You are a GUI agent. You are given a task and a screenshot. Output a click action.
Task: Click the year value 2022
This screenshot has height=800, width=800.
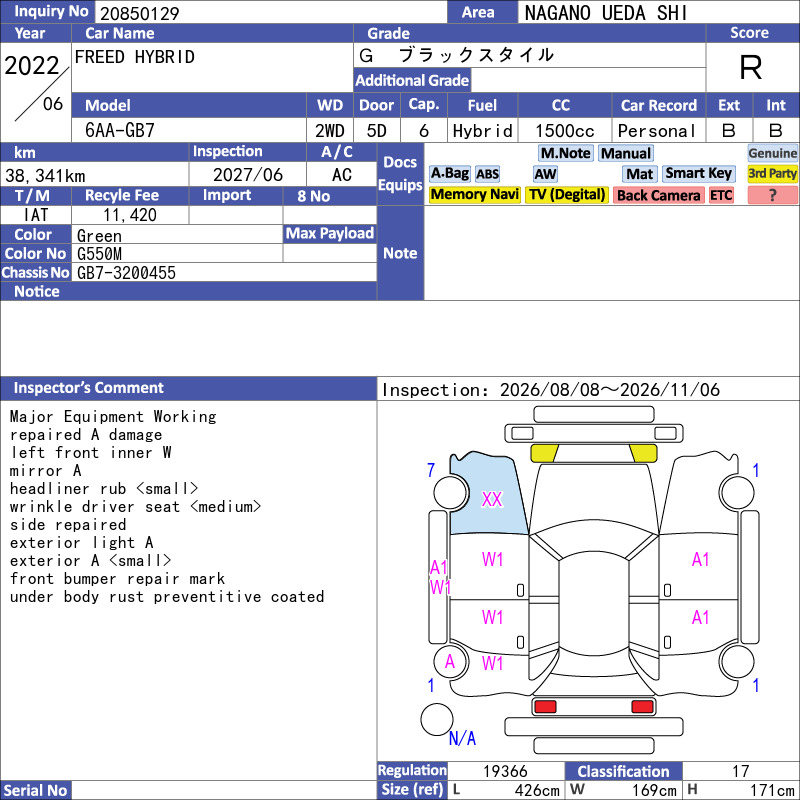click(x=32, y=65)
